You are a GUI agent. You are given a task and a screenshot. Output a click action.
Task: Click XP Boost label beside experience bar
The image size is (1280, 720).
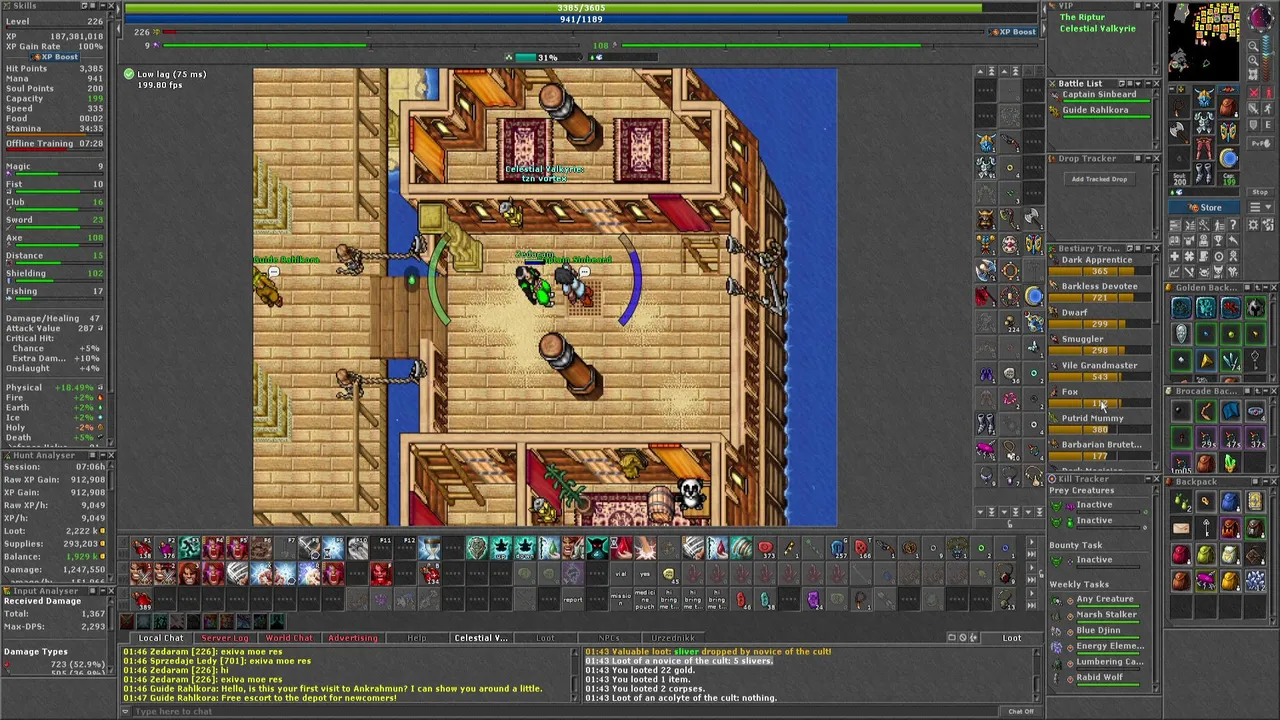tap(1013, 32)
